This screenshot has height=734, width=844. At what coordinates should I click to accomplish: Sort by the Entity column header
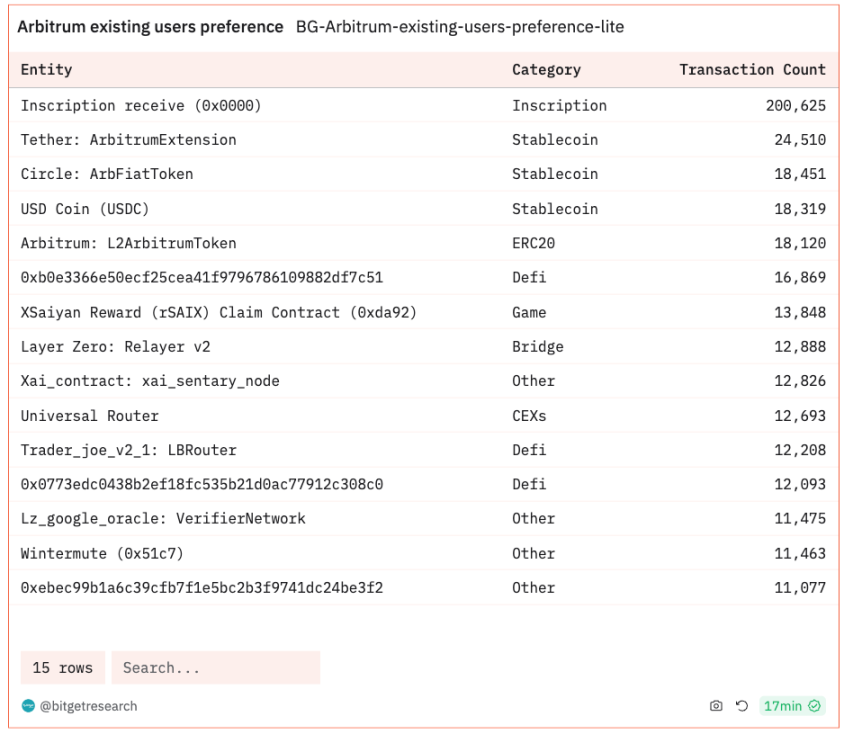click(46, 70)
